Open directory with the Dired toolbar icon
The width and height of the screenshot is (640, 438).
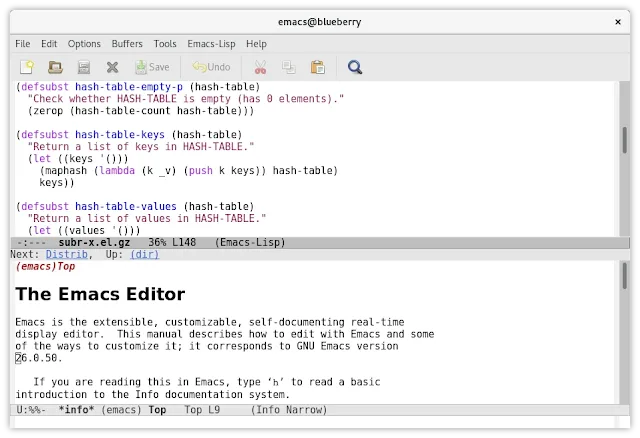coord(84,67)
